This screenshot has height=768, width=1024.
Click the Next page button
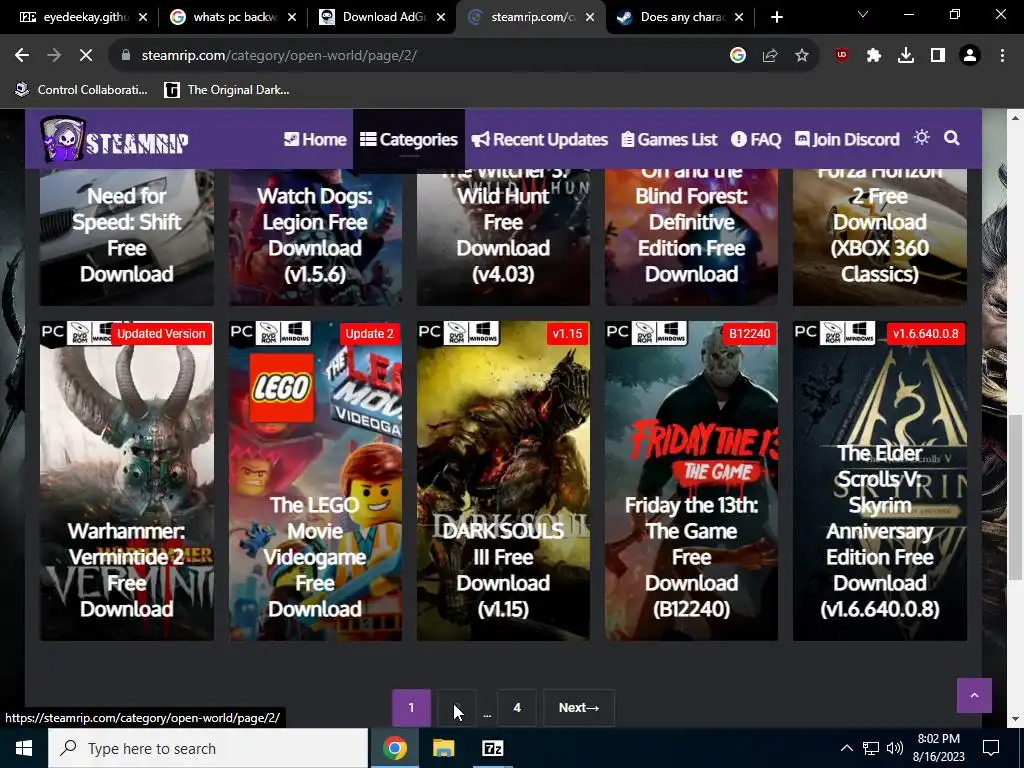[579, 707]
